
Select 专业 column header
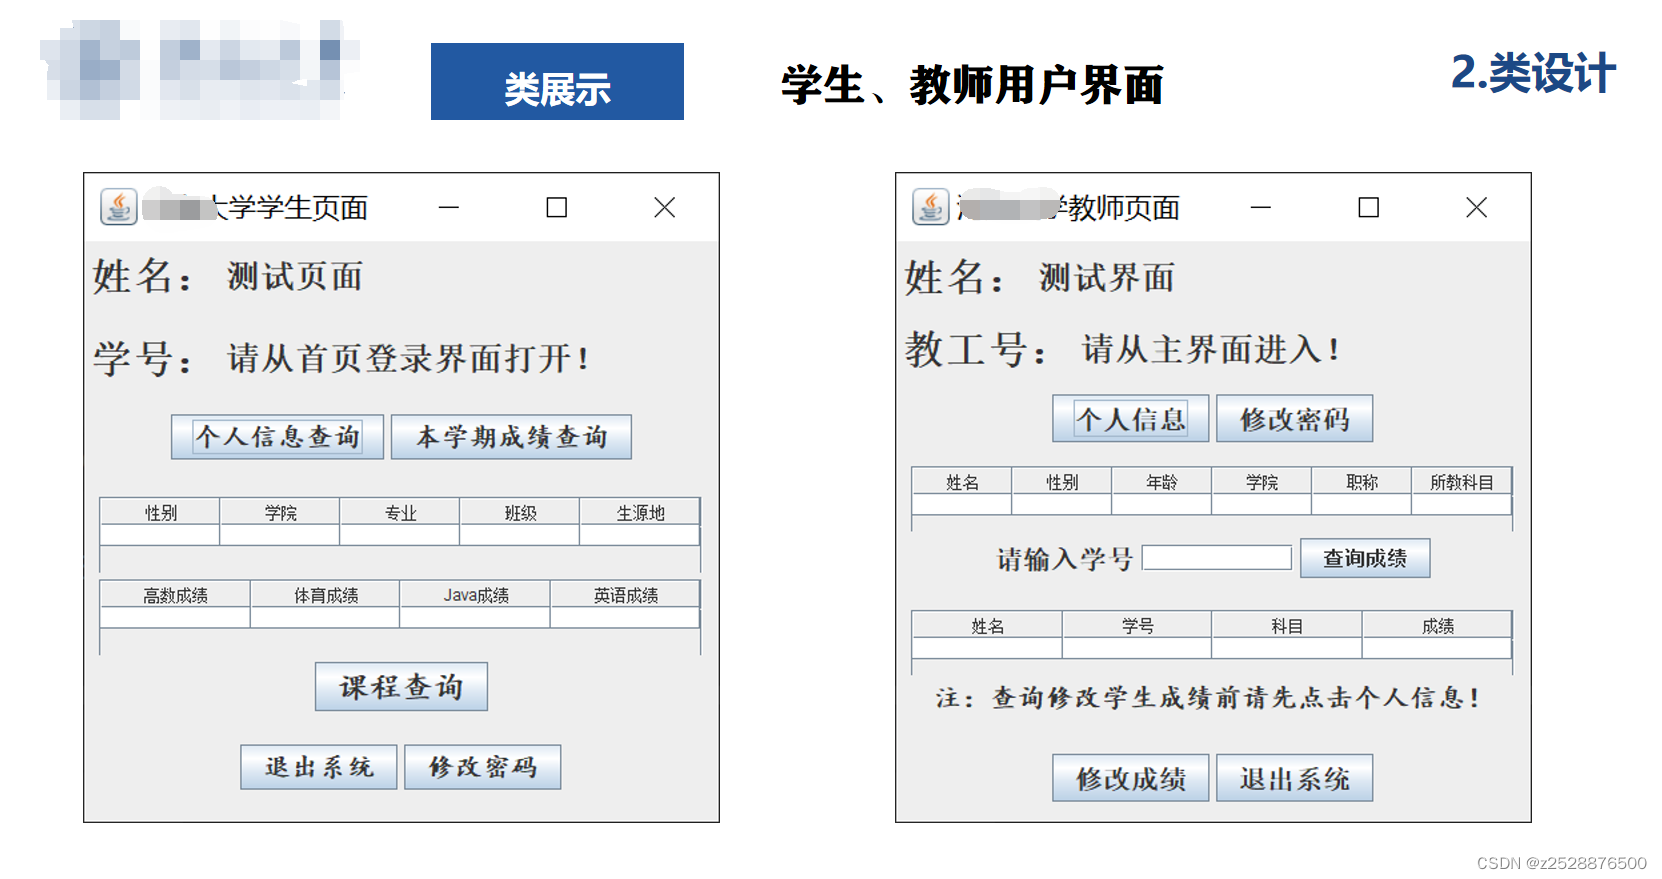pyautogui.click(x=400, y=512)
